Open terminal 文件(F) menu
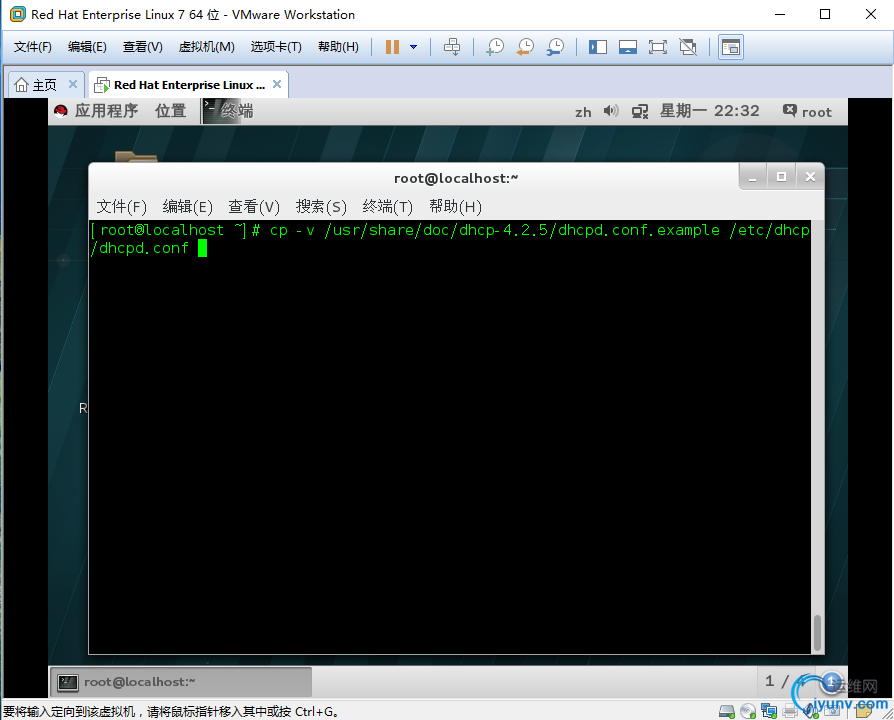This screenshot has width=894, height=720. [121, 206]
